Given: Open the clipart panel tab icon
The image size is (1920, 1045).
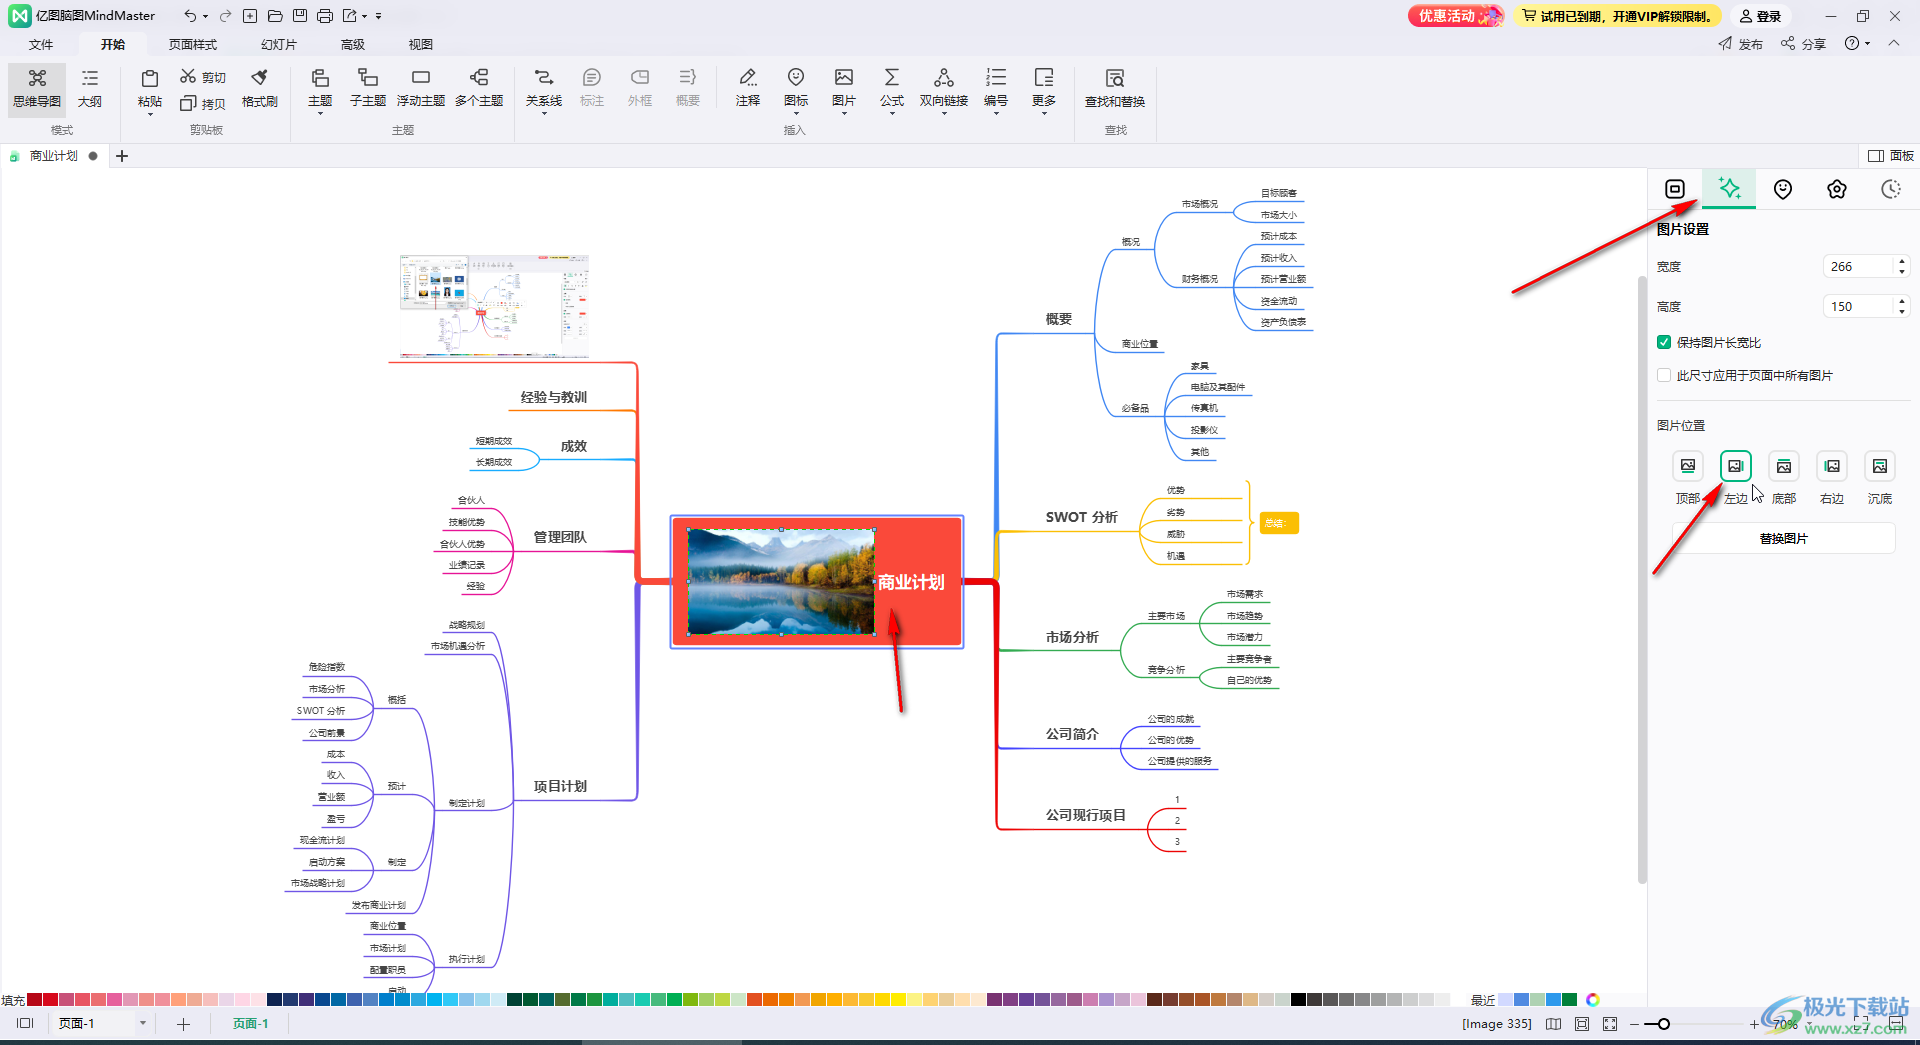Looking at the screenshot, I should [x=1837, y=189].
